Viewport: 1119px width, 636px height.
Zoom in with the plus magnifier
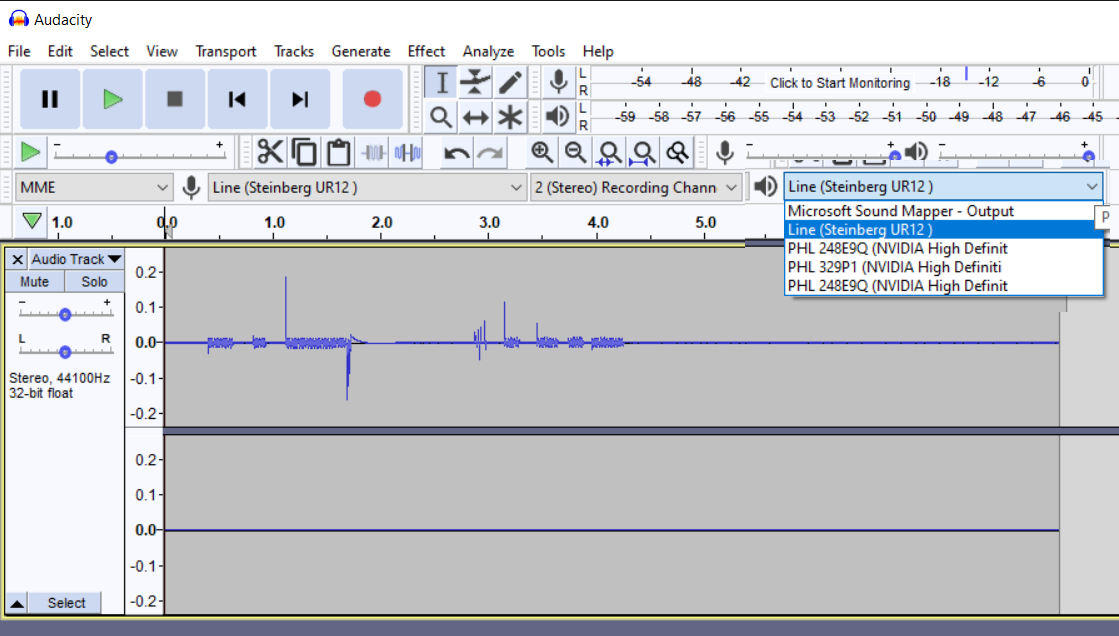click(x=542, y=152)
